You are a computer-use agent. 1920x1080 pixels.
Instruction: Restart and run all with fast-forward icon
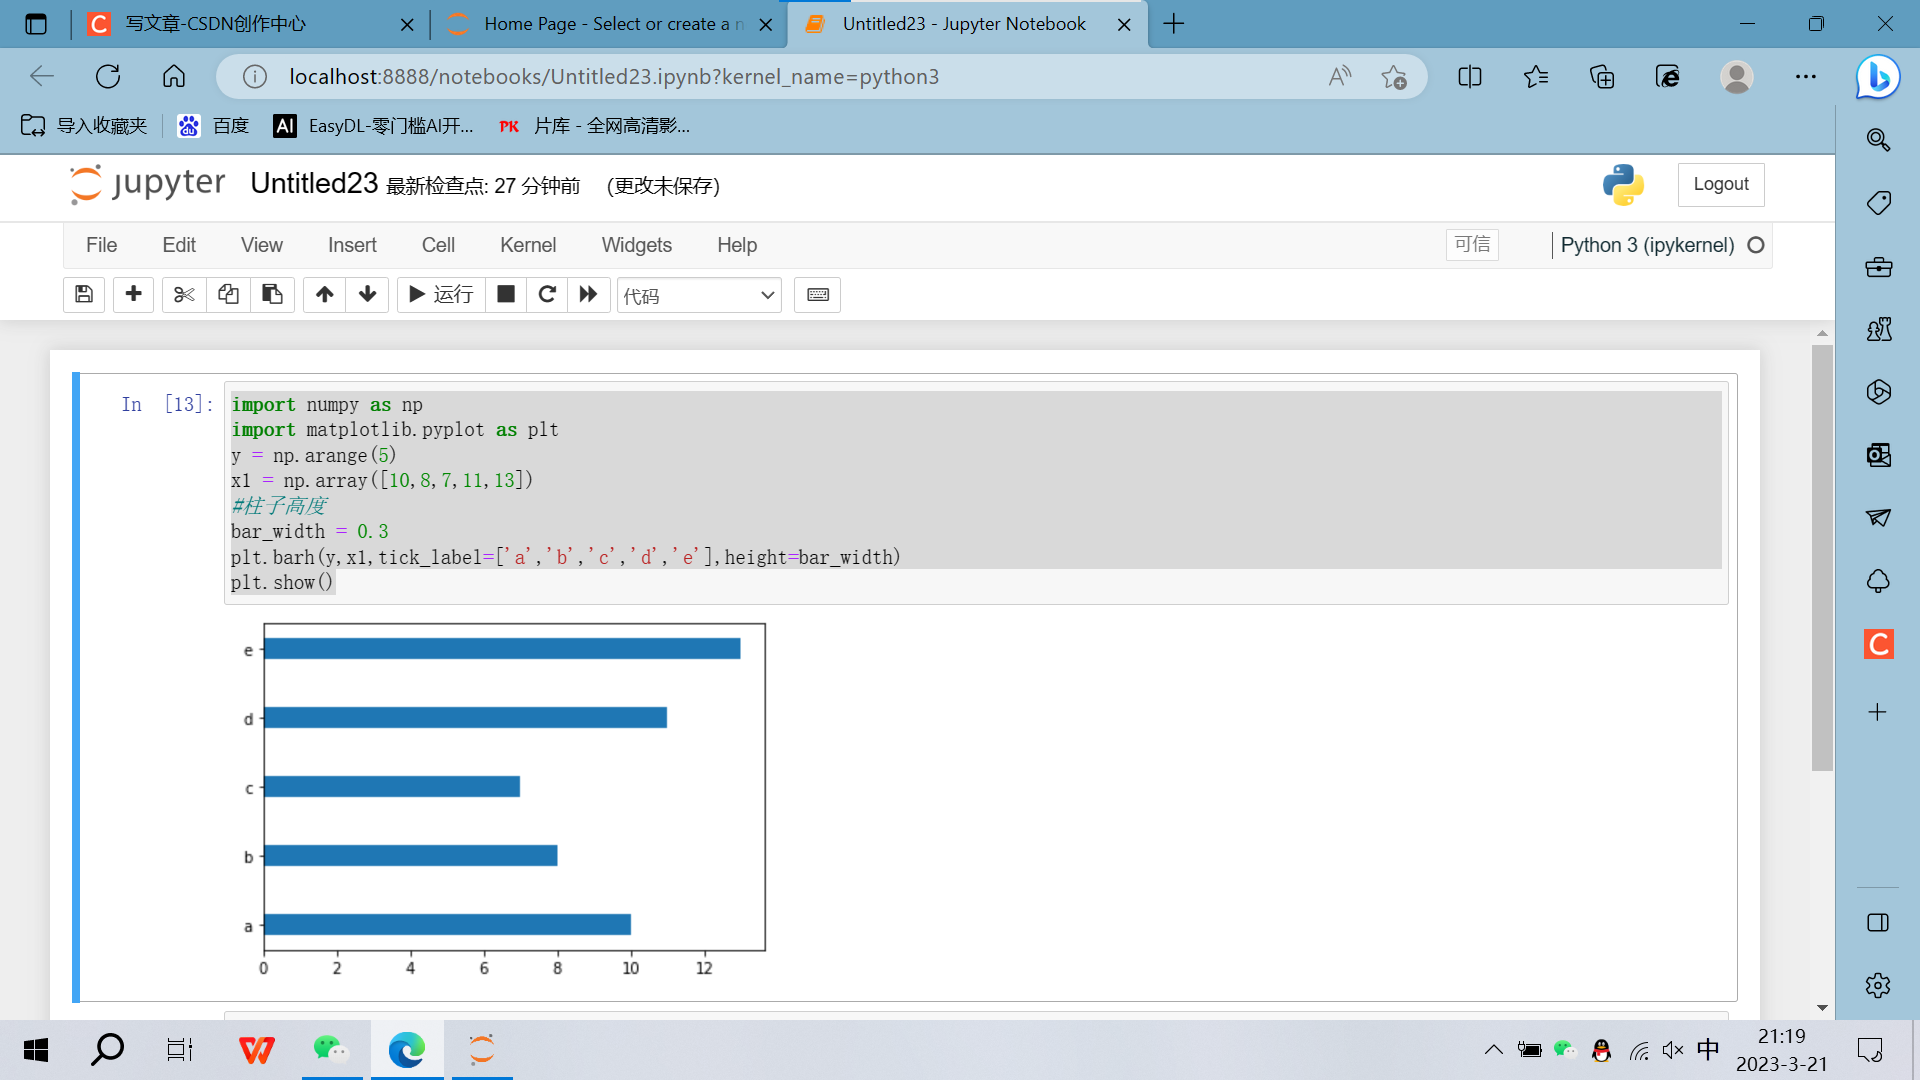click(589, 294)
